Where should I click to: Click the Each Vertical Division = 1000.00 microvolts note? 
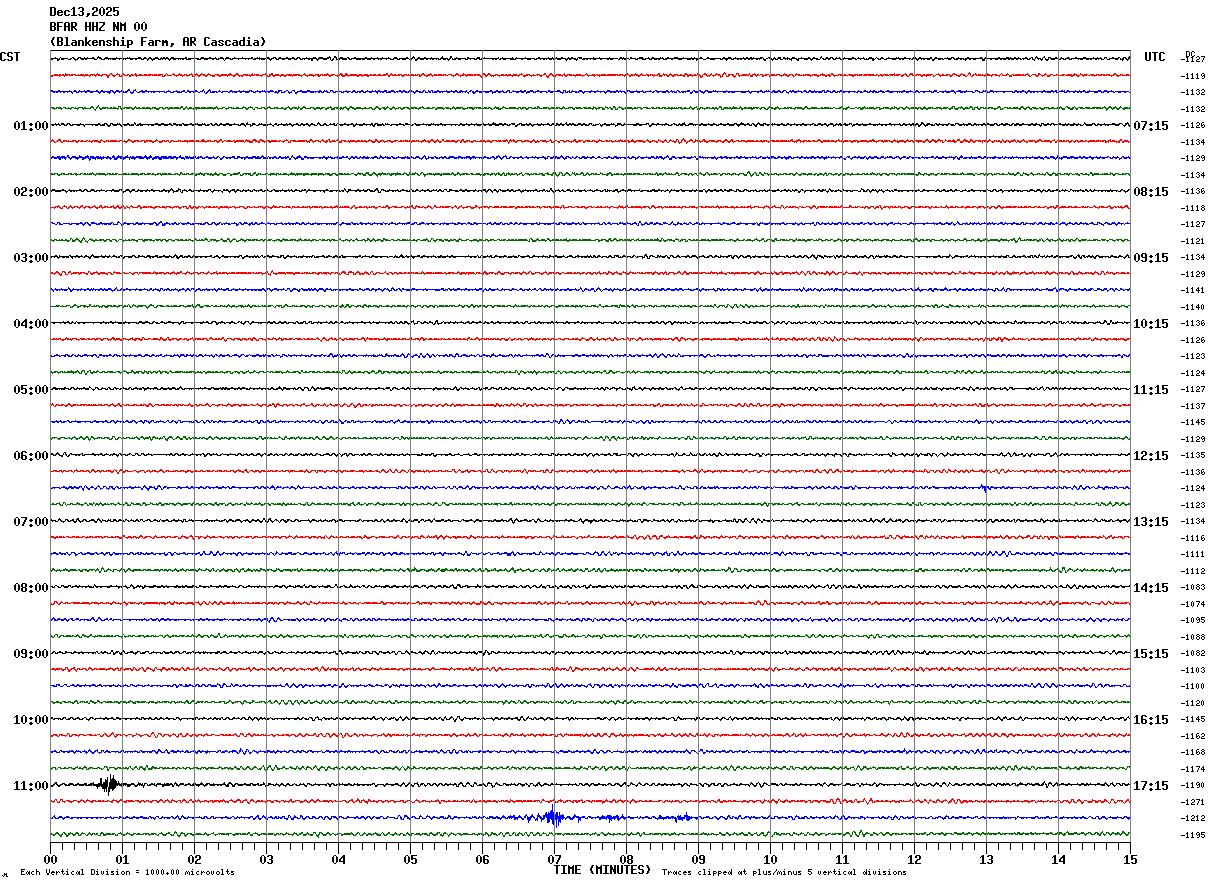(128, 872)
